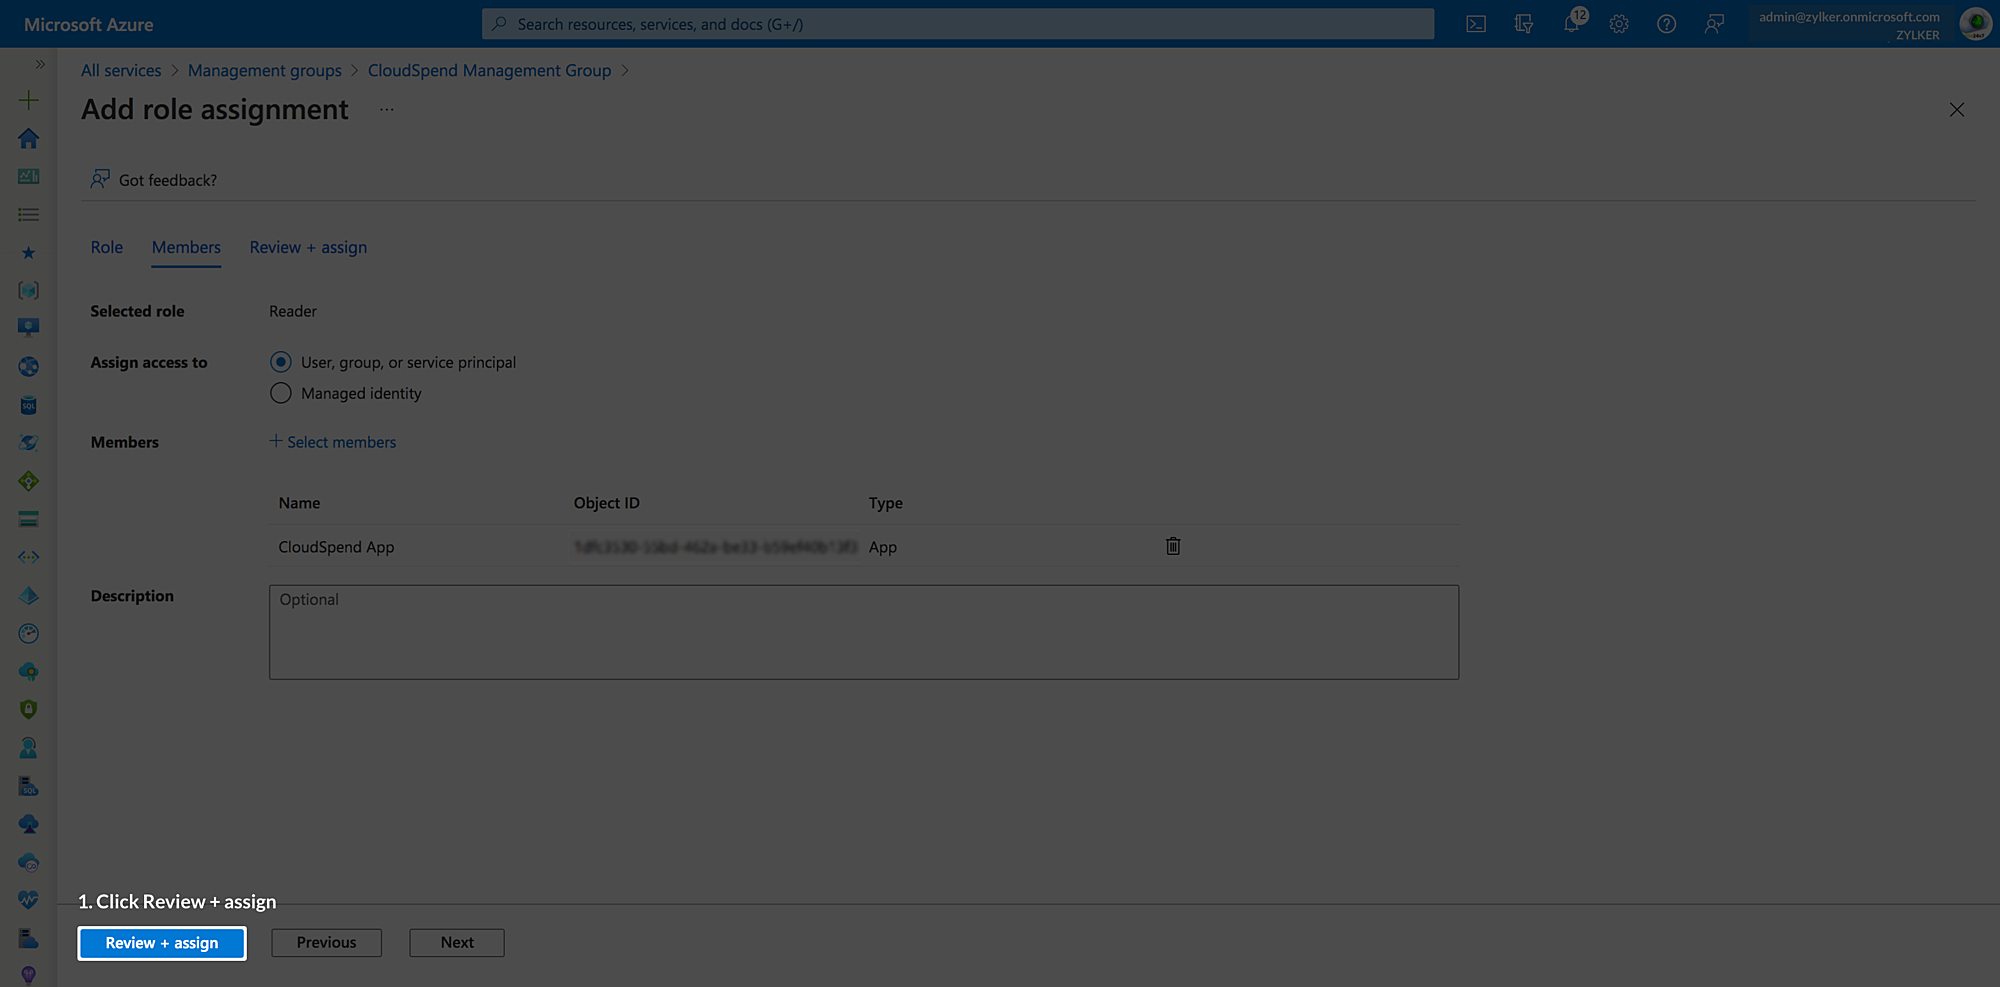Remove CloudSpend App using the trash icon
The image size is (2000, 987).
[x=1172, y=546]
